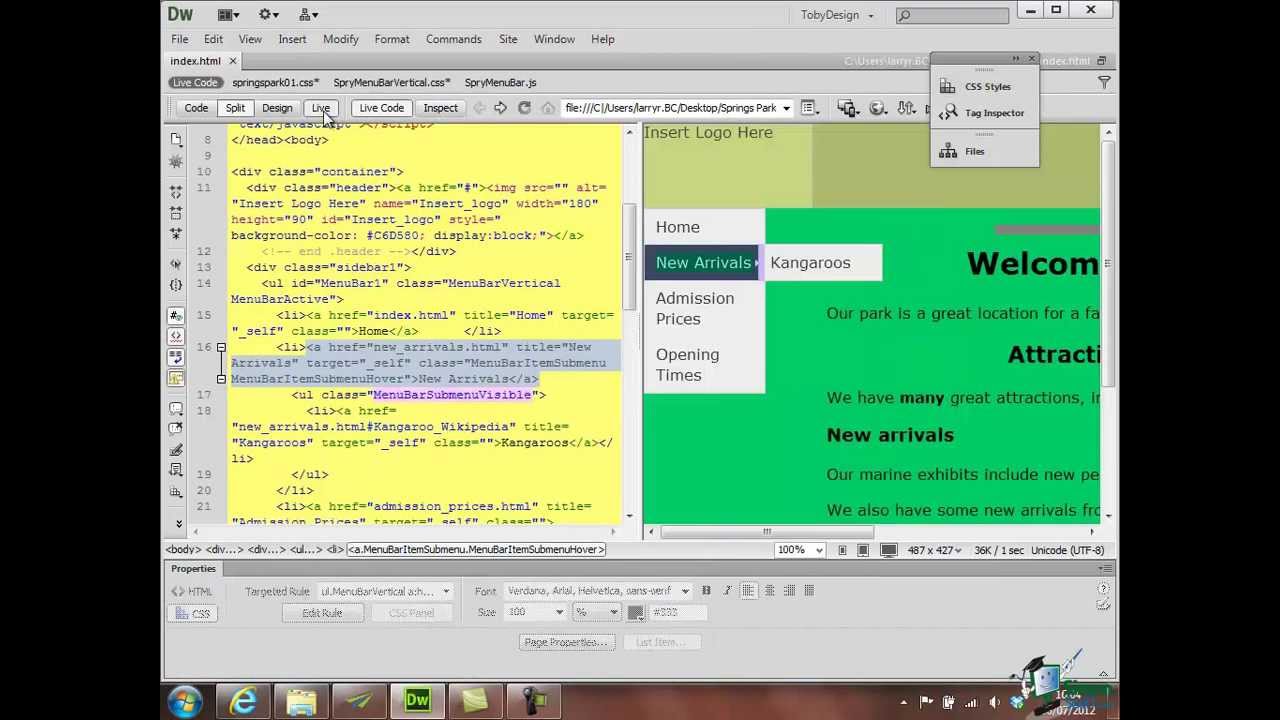
Task: Click the browser Back arrow in document toolbar
Action: tap(479, 108)
